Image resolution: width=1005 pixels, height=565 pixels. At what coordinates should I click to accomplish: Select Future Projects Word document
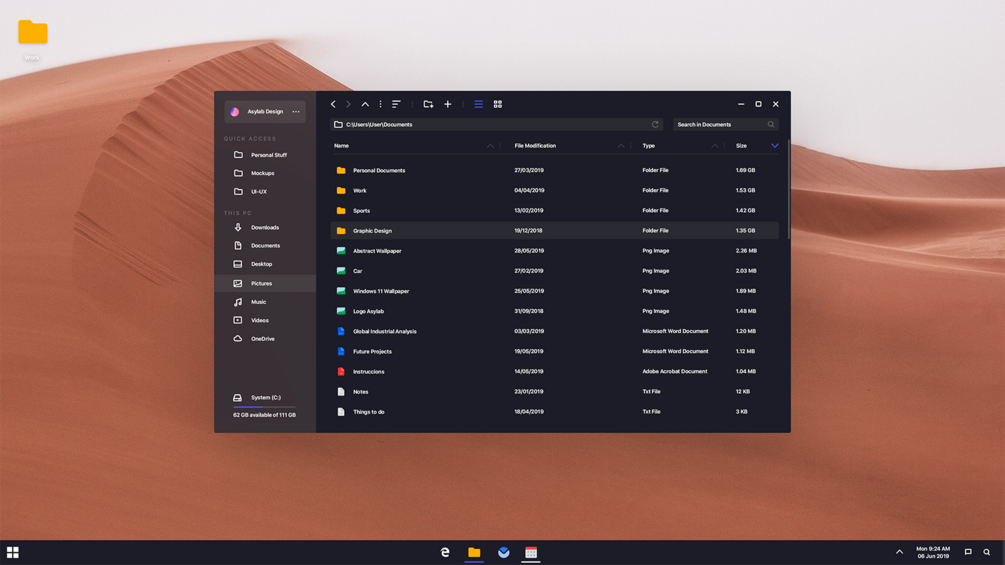tap(554, 351)
